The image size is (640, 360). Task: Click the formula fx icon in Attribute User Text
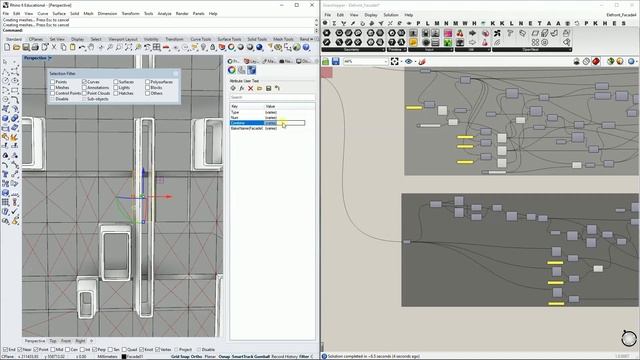click(242, 88)
